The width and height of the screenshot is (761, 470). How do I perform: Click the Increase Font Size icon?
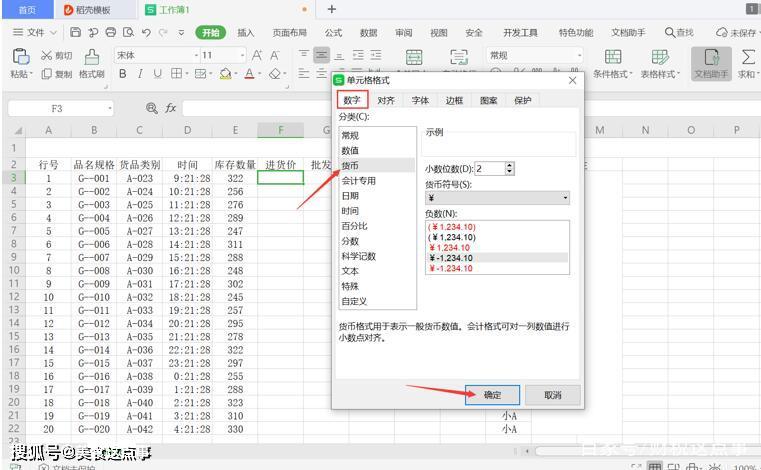(x=257, y=55)
